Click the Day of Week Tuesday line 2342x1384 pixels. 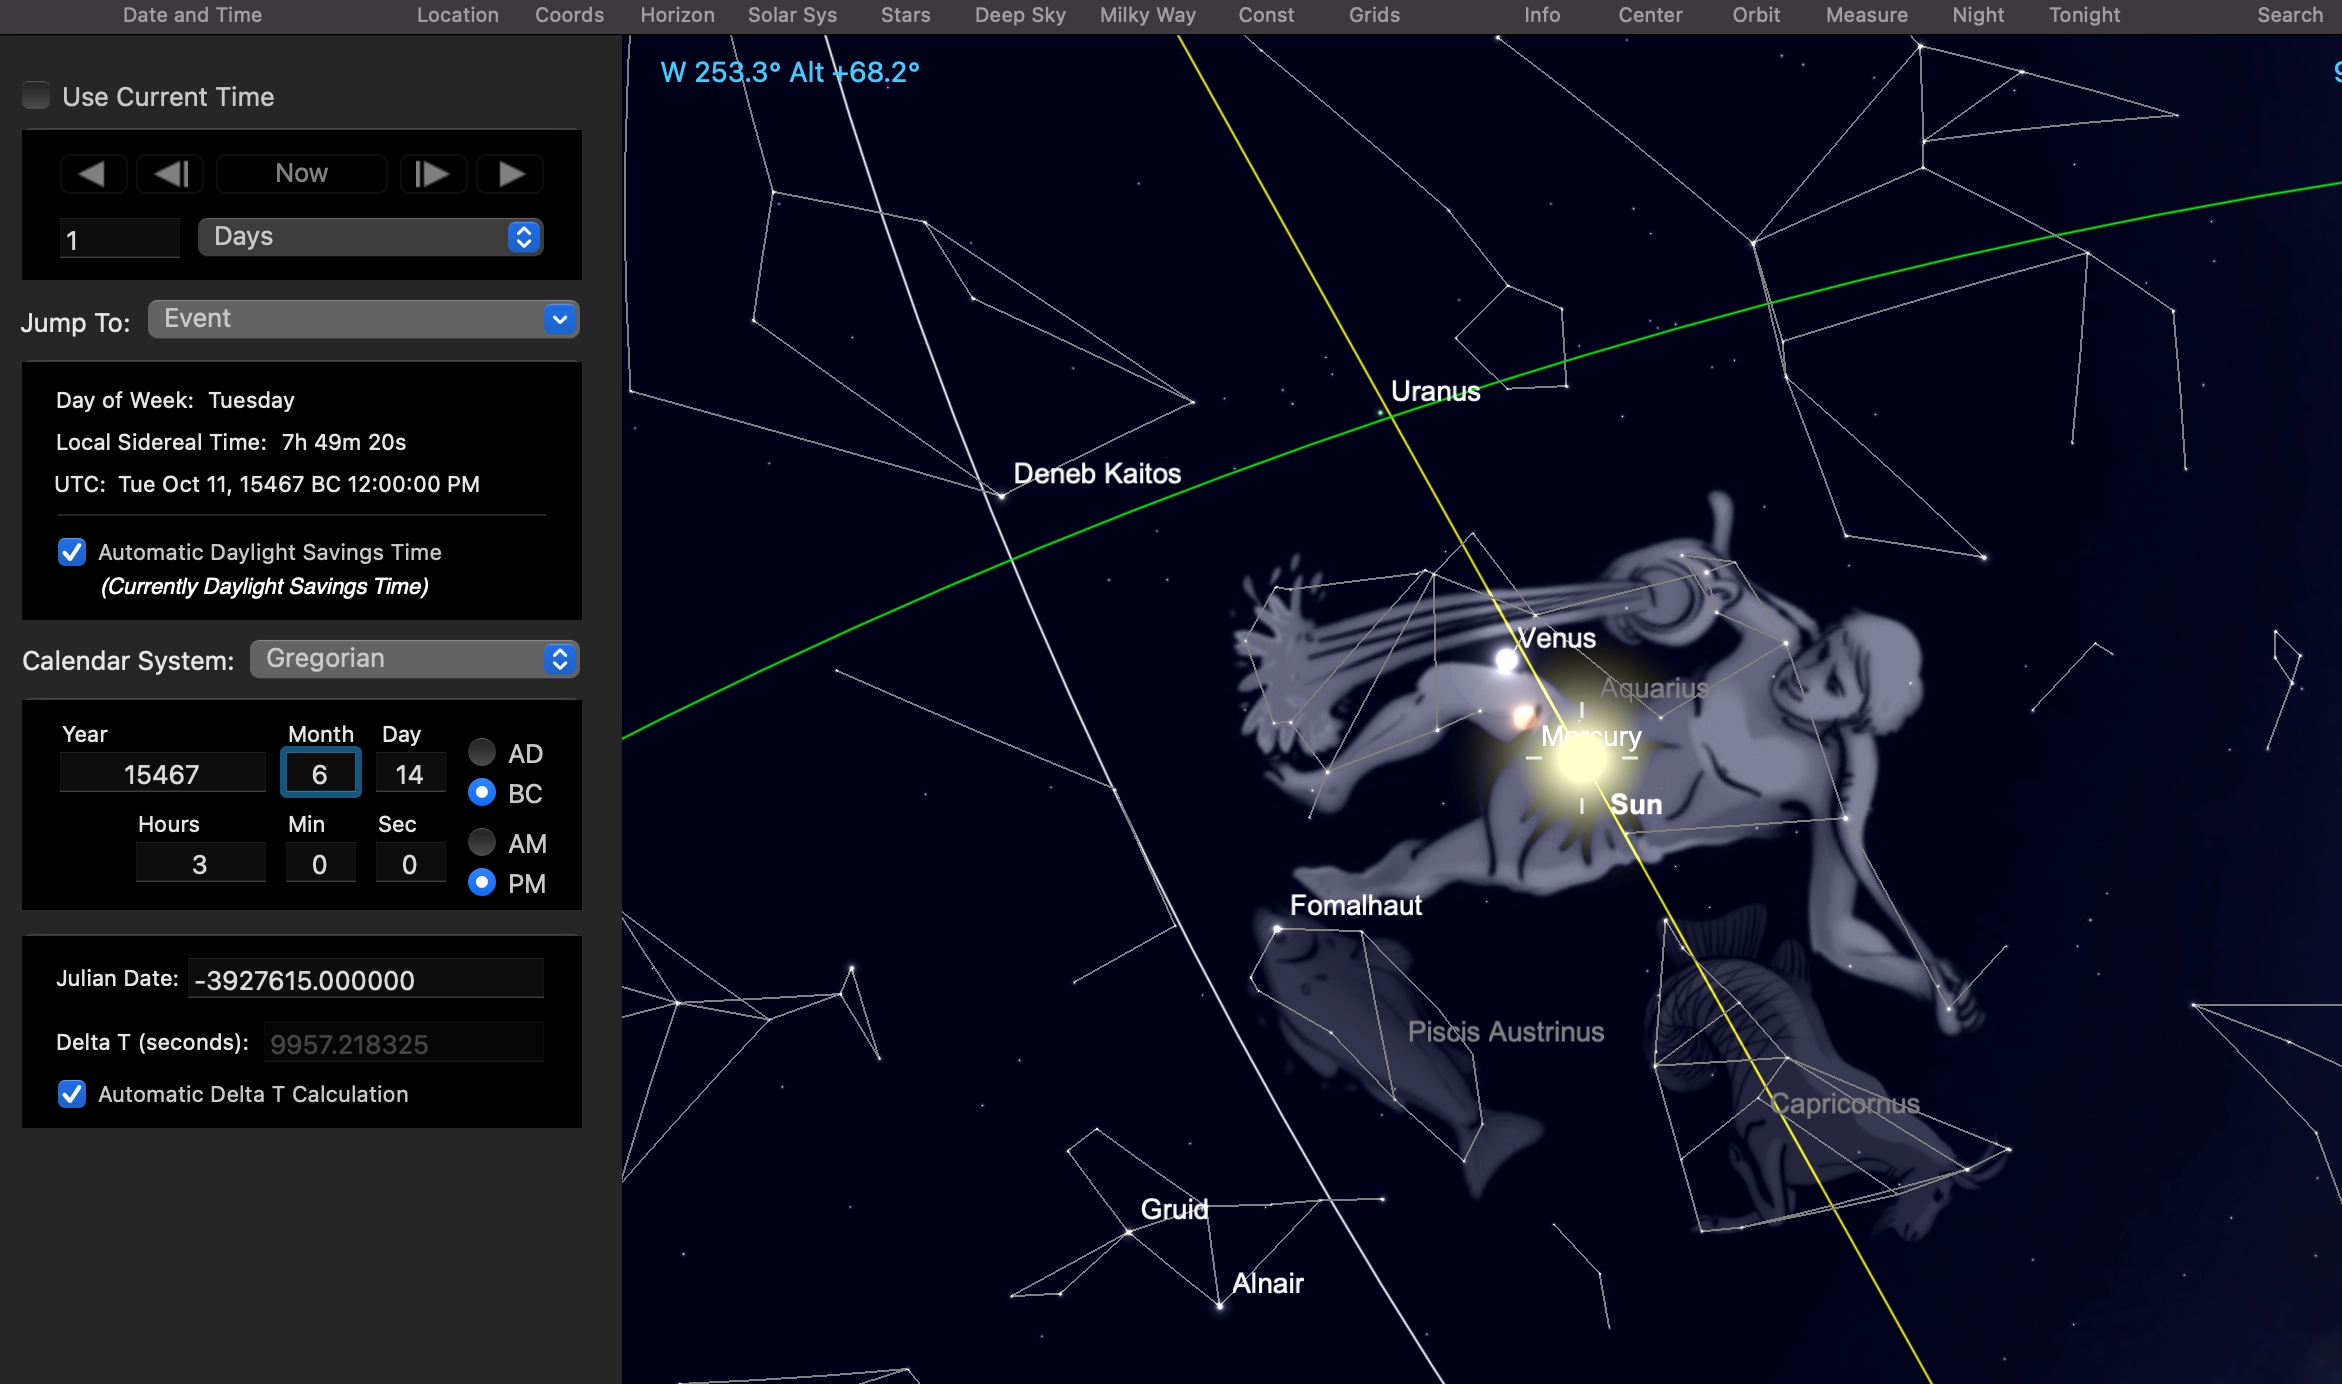(175, 401)
